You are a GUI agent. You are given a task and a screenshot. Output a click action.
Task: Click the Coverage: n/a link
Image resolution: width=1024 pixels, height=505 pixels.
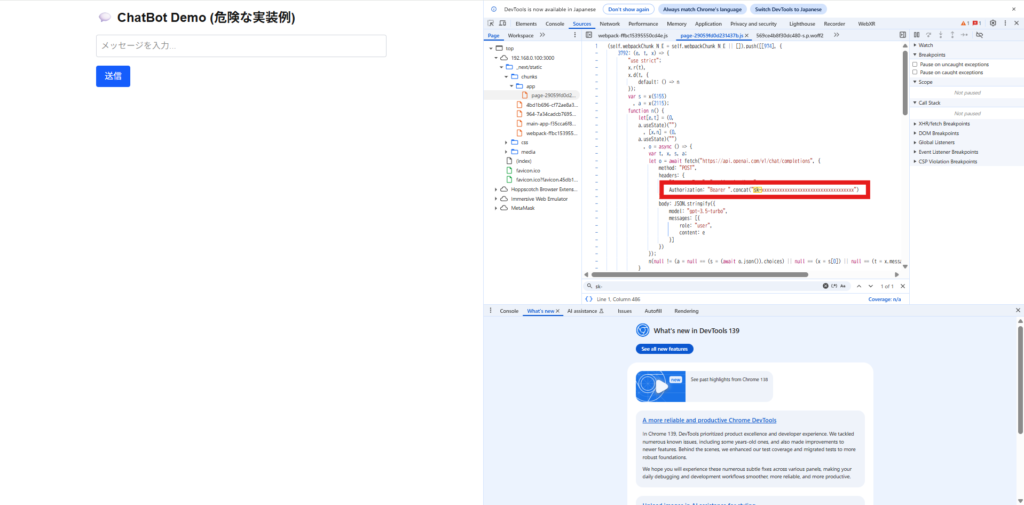884,299
